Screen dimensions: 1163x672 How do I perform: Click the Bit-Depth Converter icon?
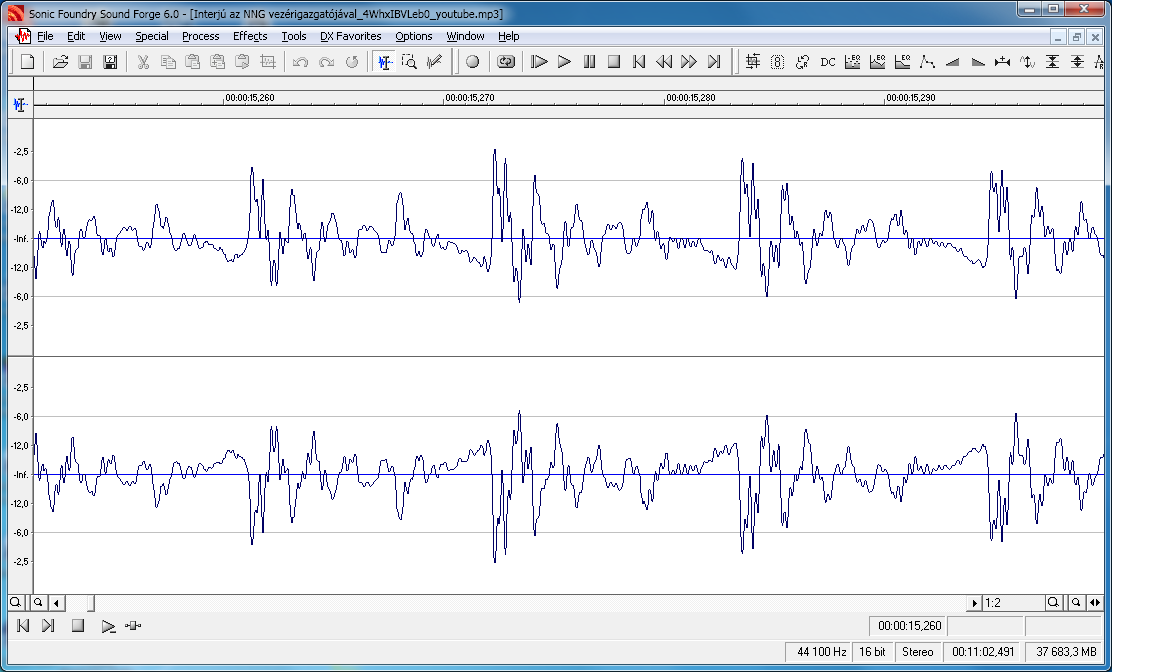[x=777, y=62]
